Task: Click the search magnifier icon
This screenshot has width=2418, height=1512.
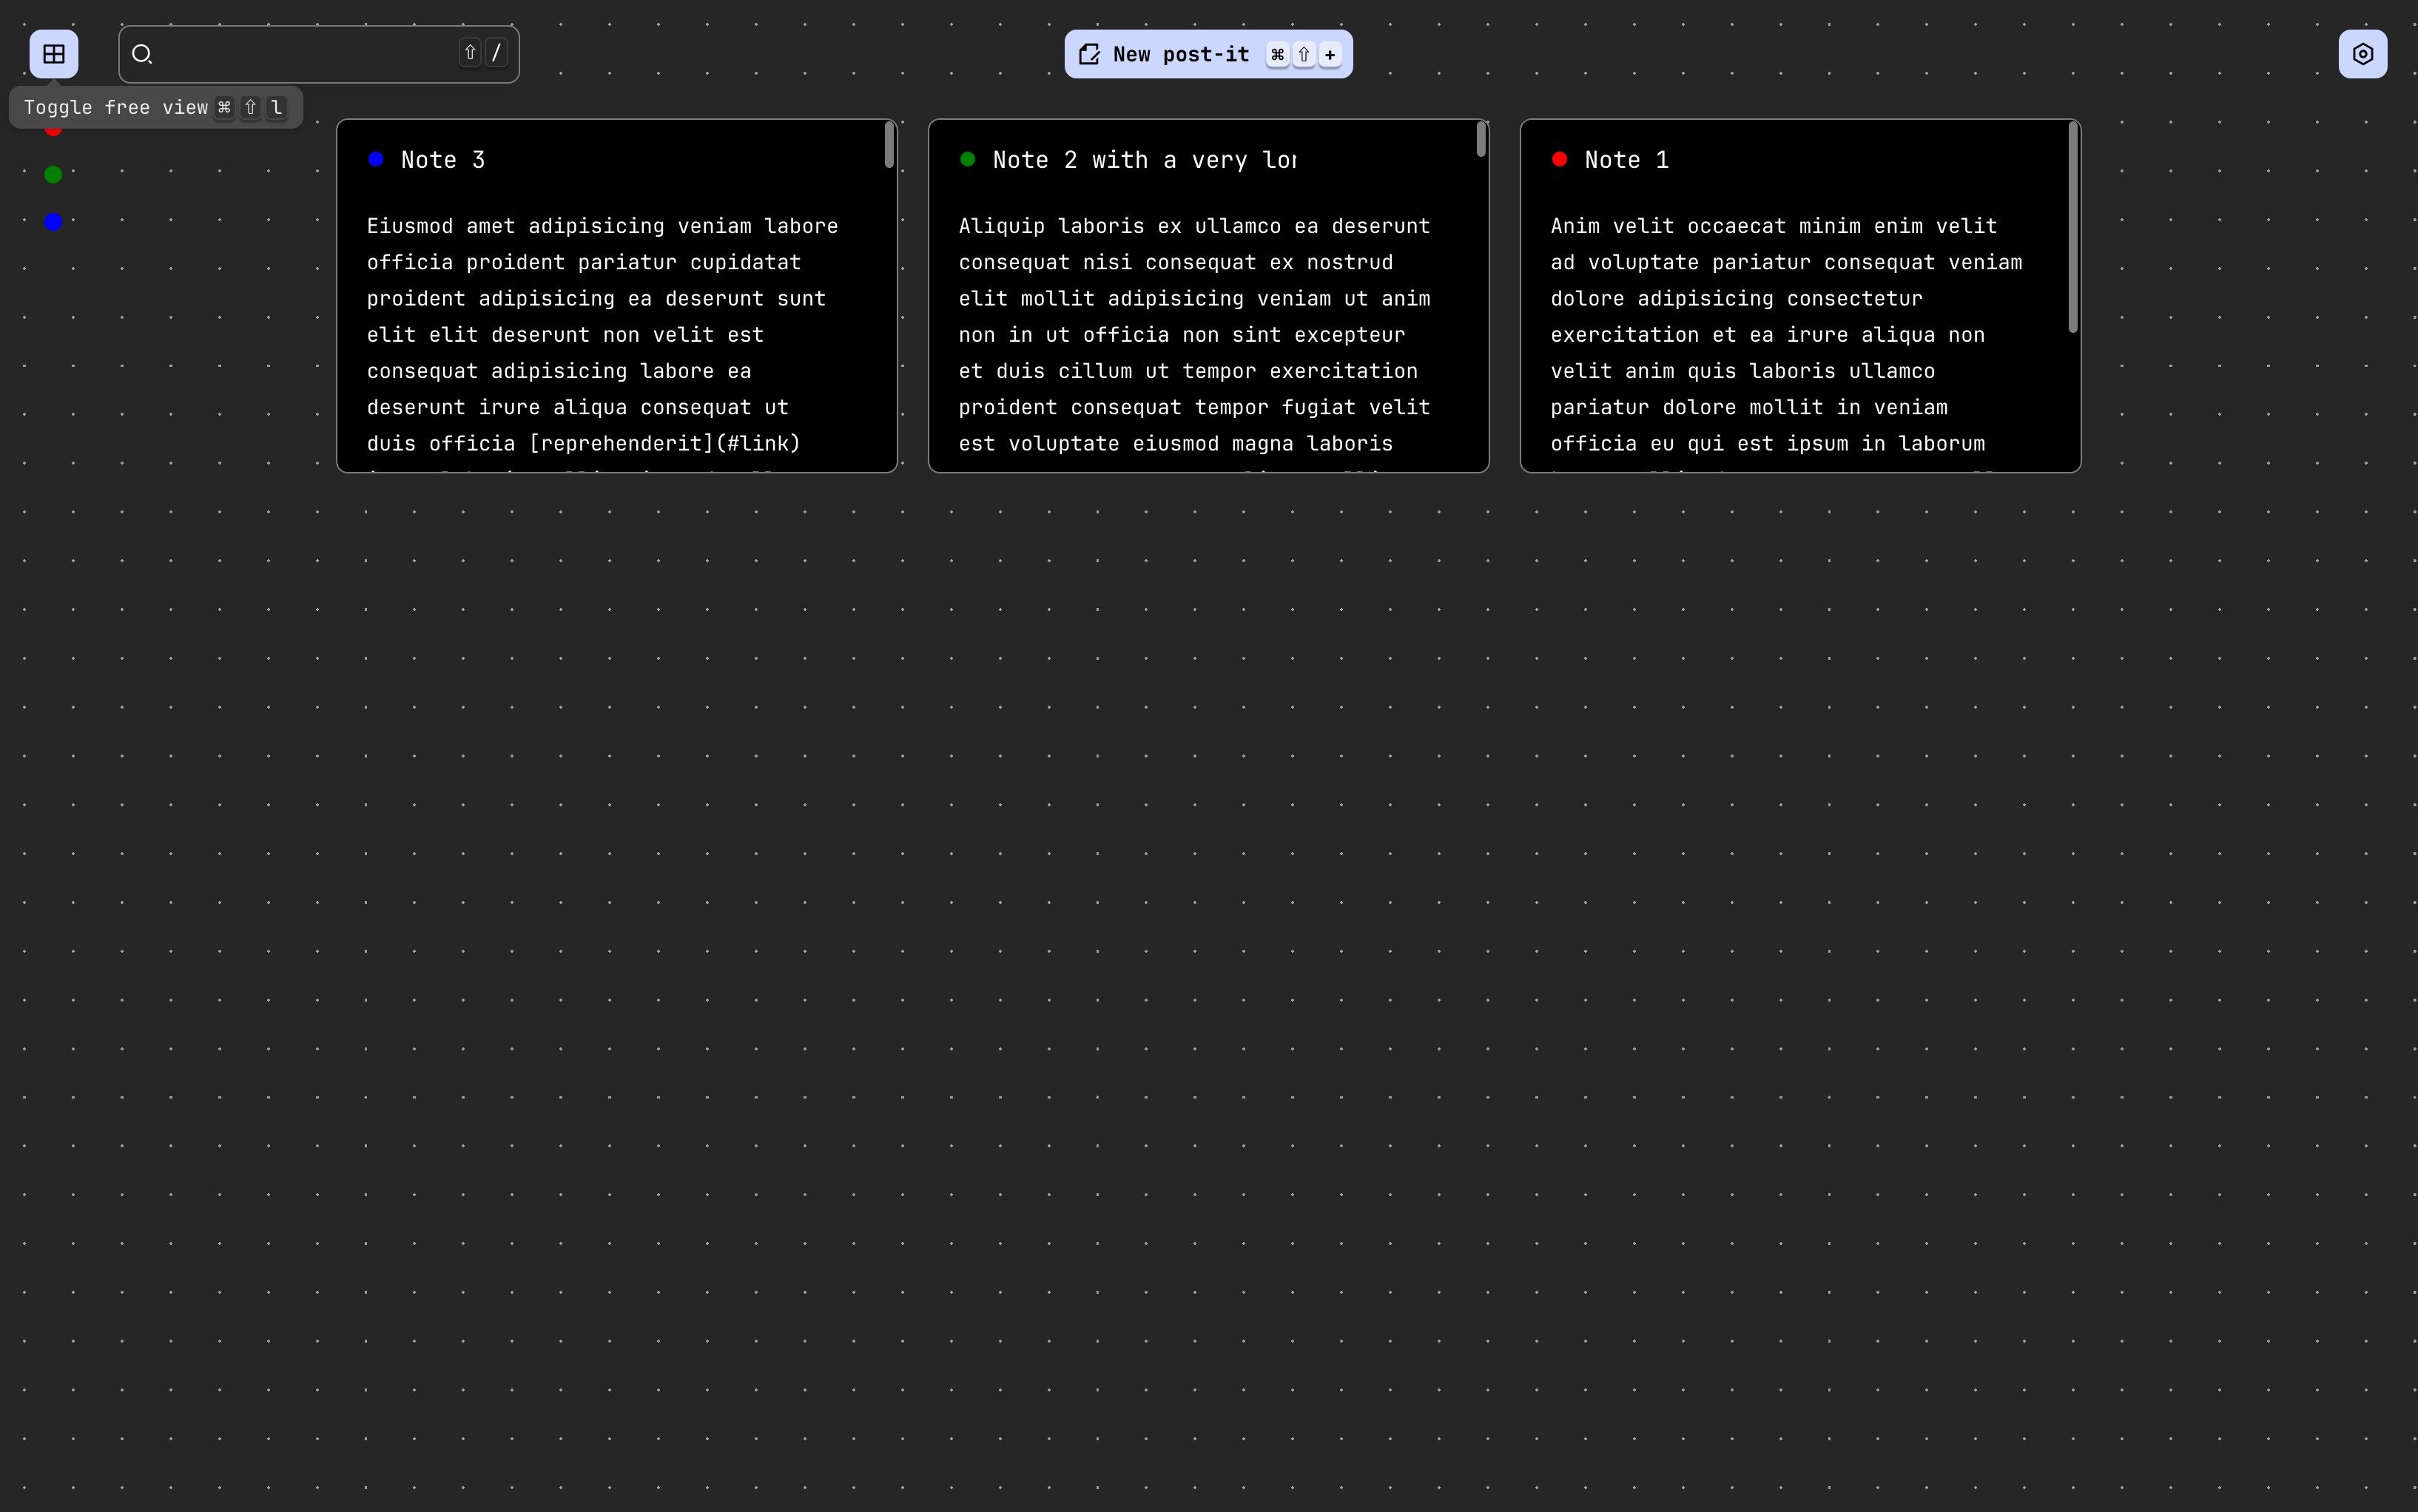Action: click(x=142, y=54)
